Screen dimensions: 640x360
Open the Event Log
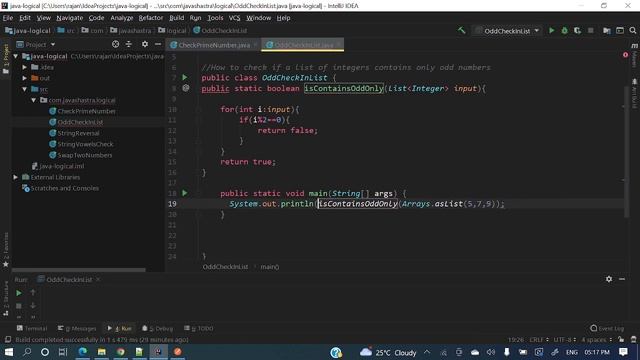[607, 329]
